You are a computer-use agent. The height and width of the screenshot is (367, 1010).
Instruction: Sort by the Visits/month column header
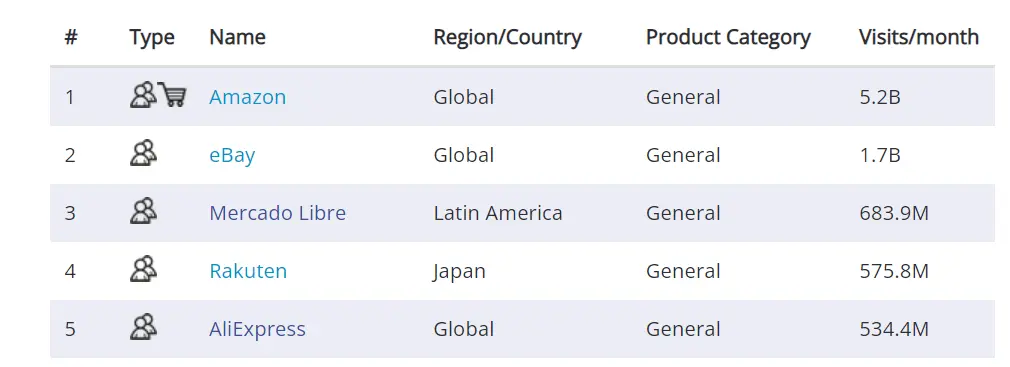click(x=919, y=37)
